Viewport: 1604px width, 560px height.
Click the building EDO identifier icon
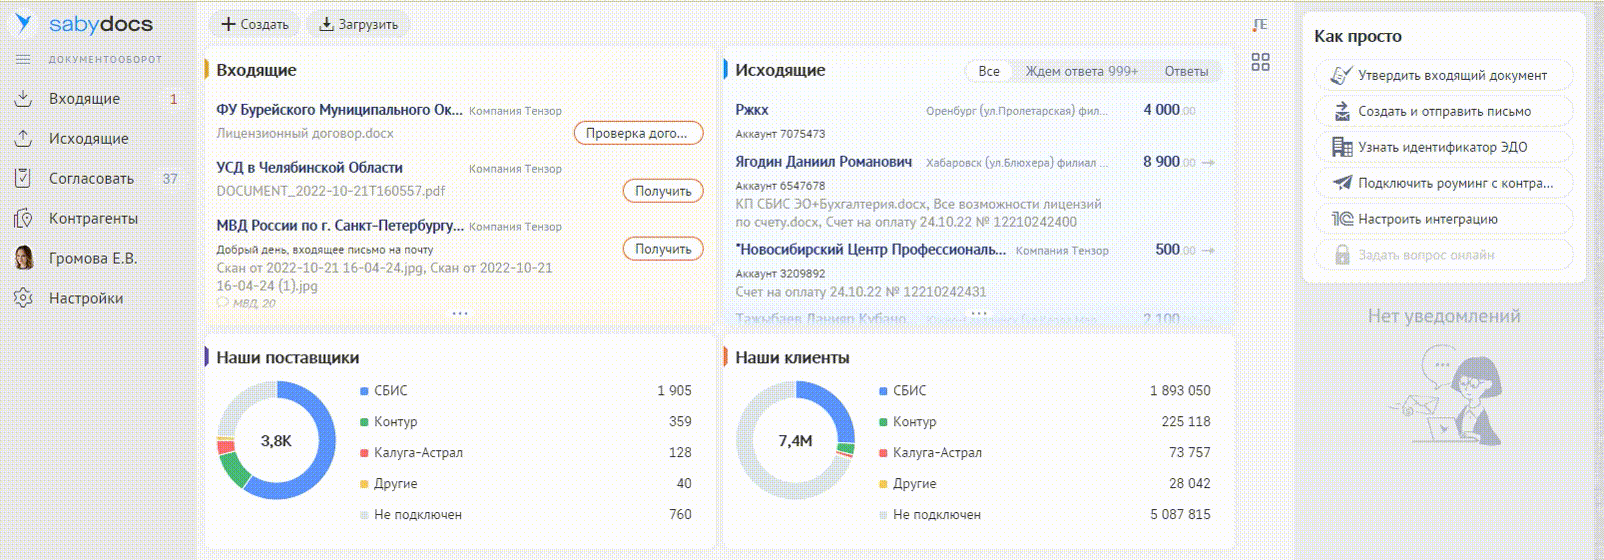click(x=1342, y=147)
